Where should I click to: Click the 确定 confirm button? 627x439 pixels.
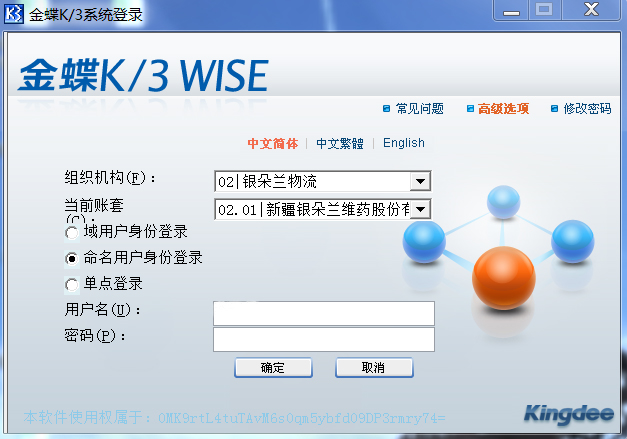[273, 367]
